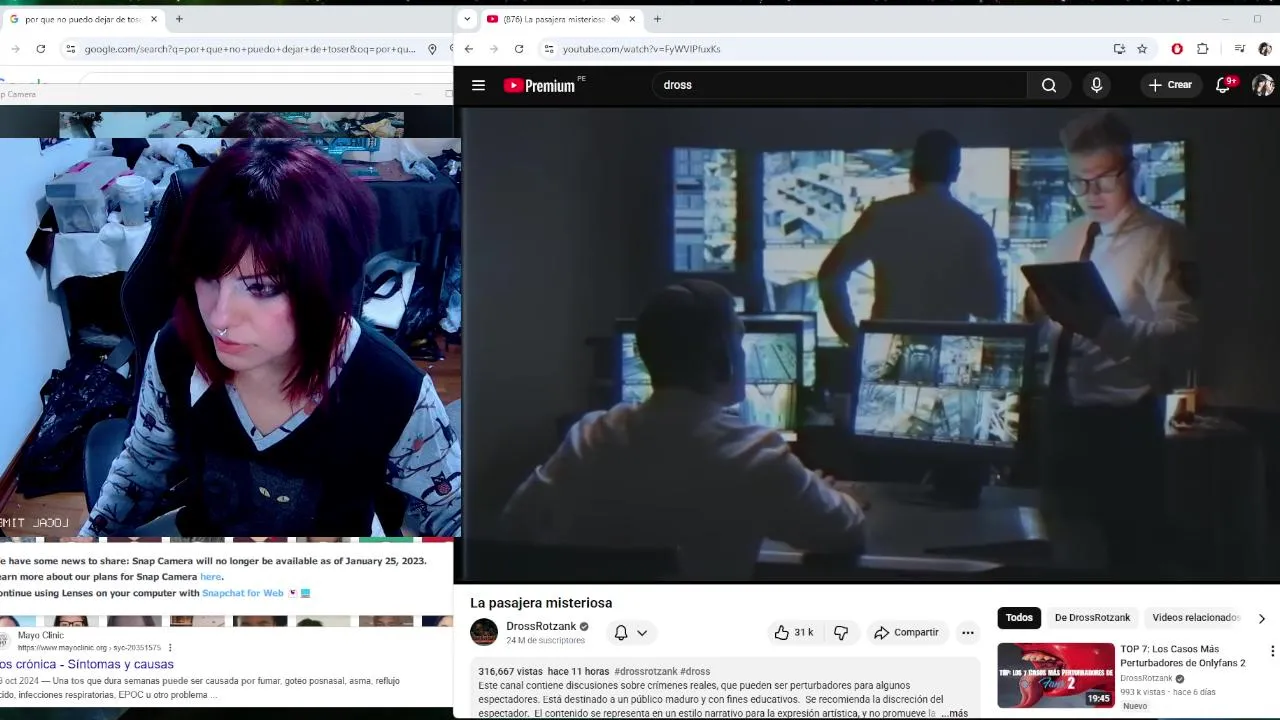Open YouTube account avatar menu
1280x720 pixels.
1263,85
